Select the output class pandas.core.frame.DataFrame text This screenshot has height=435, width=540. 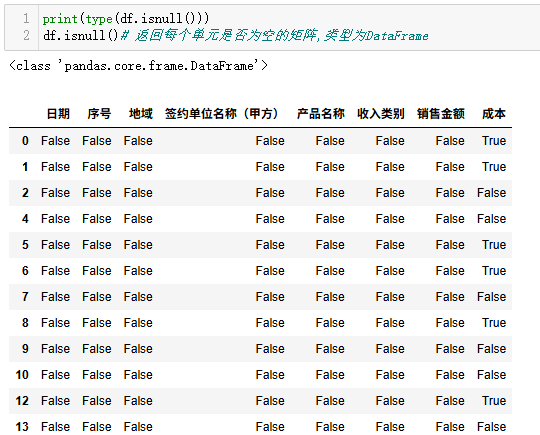pyautogui.click(x=138, y=65)
